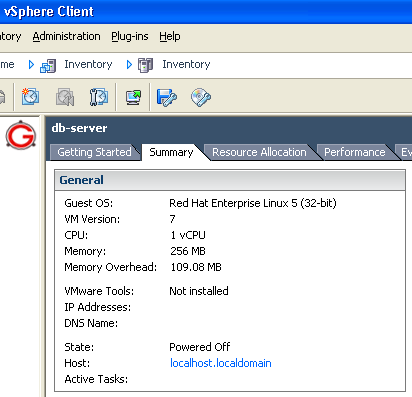Click the IP Addresses label
Screen dimensions: 412x397
(98, 307)
